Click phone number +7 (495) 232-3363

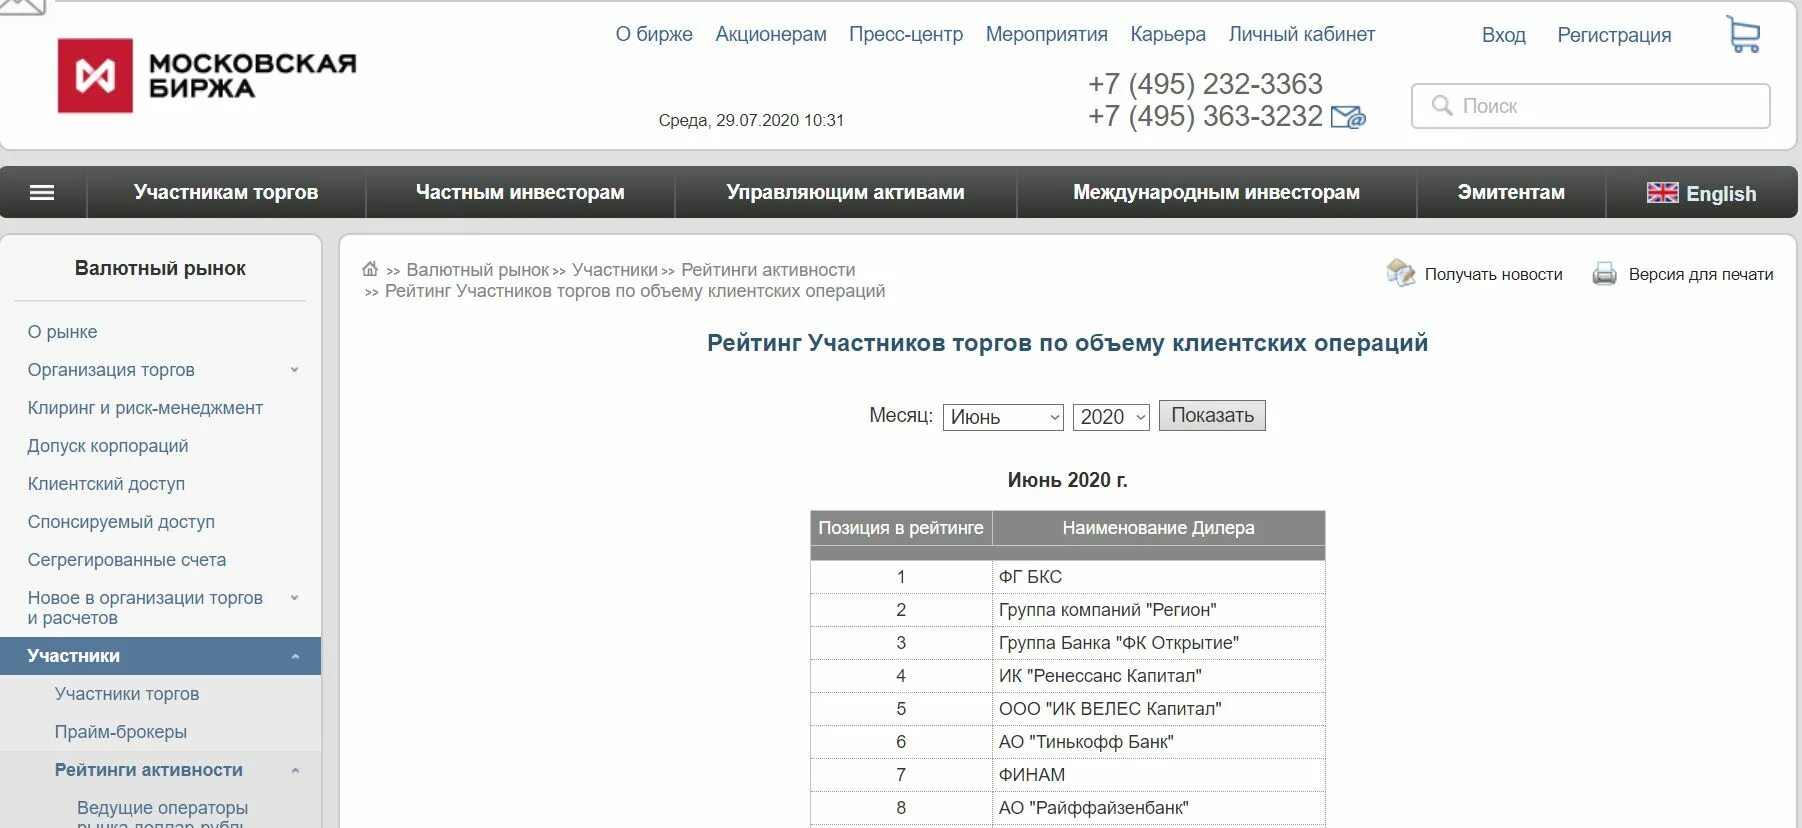point(1205,84)
